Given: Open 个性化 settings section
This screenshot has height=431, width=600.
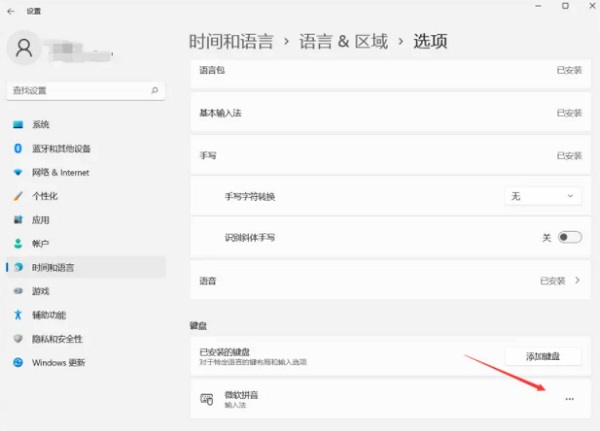Looking at the screenshot, I should point(86,196).
